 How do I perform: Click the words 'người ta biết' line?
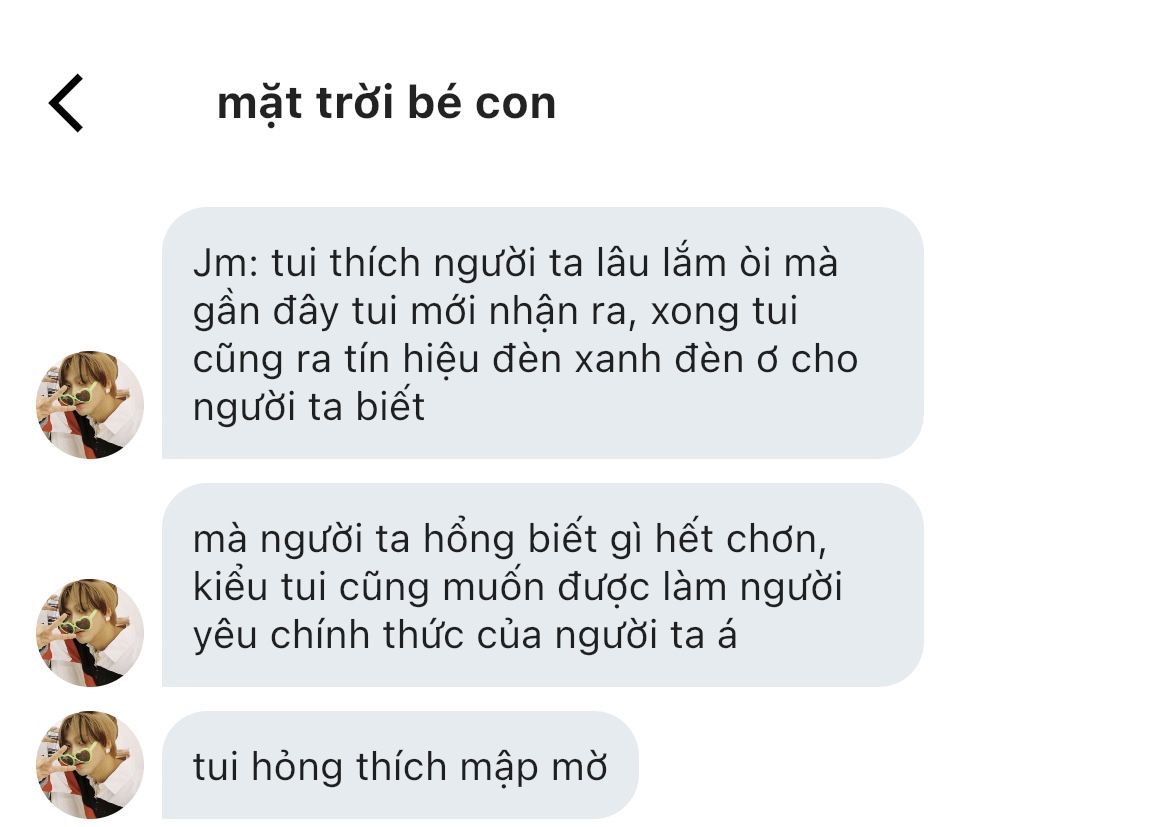point(309,409)
